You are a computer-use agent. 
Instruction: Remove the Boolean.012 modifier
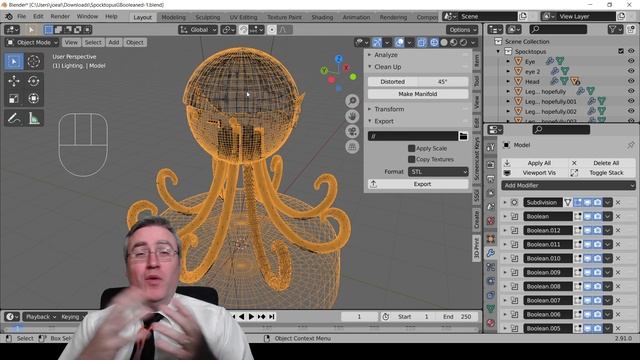click(x=618, y=231)
